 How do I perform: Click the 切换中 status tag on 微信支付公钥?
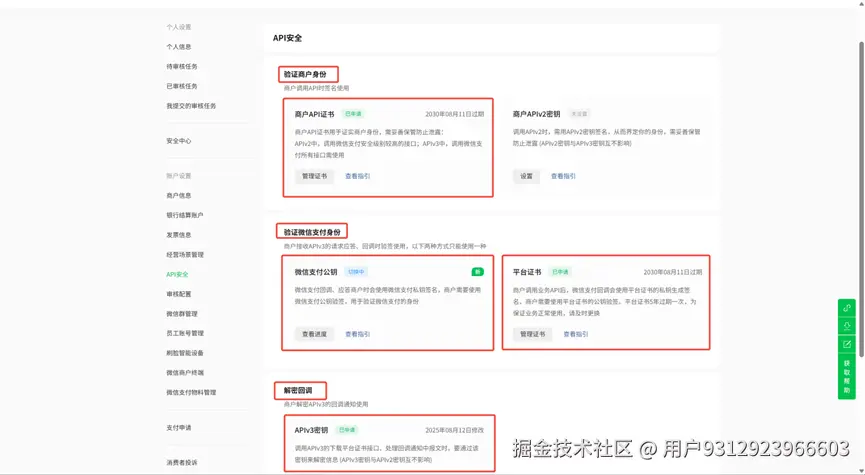(x=356, y=271)
